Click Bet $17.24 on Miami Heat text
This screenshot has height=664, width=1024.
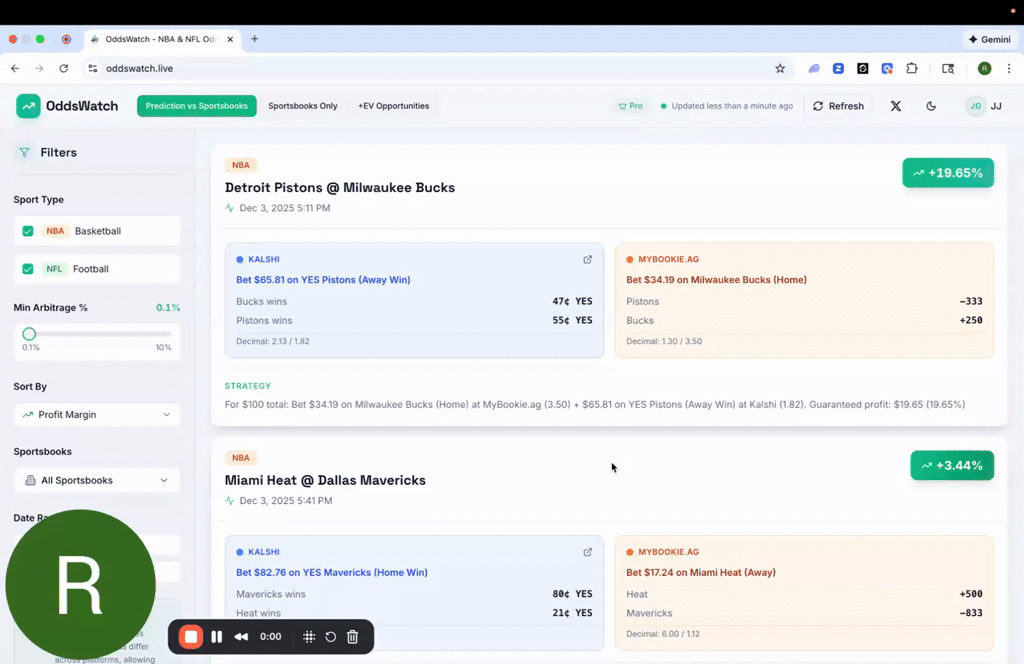coord(701,572)
